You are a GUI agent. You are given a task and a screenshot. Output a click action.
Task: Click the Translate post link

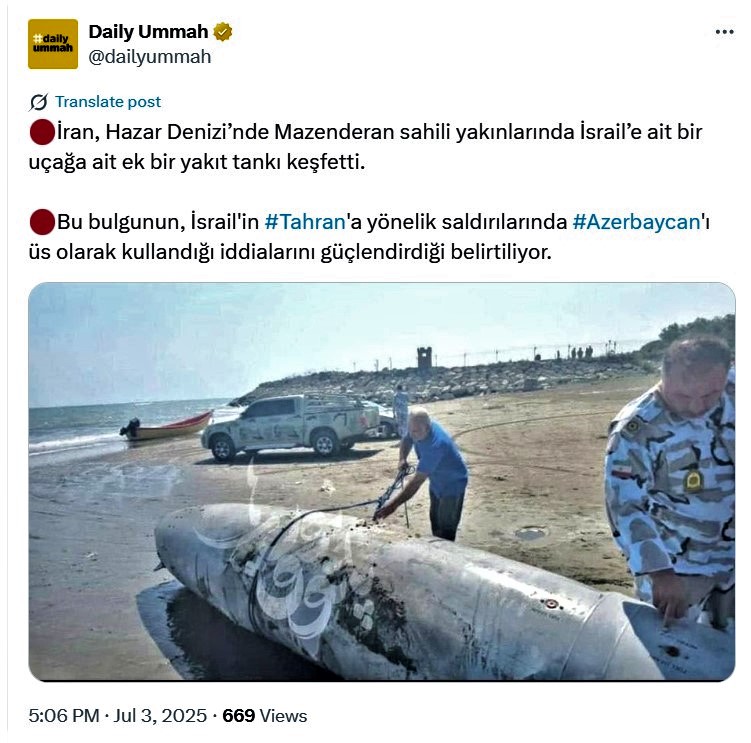(108, 102)
